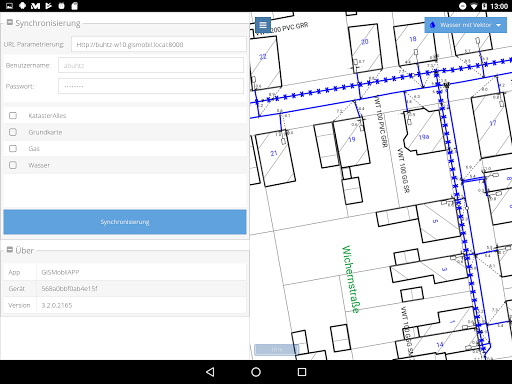Click the blue Synchronisierung button

[125, 222]
